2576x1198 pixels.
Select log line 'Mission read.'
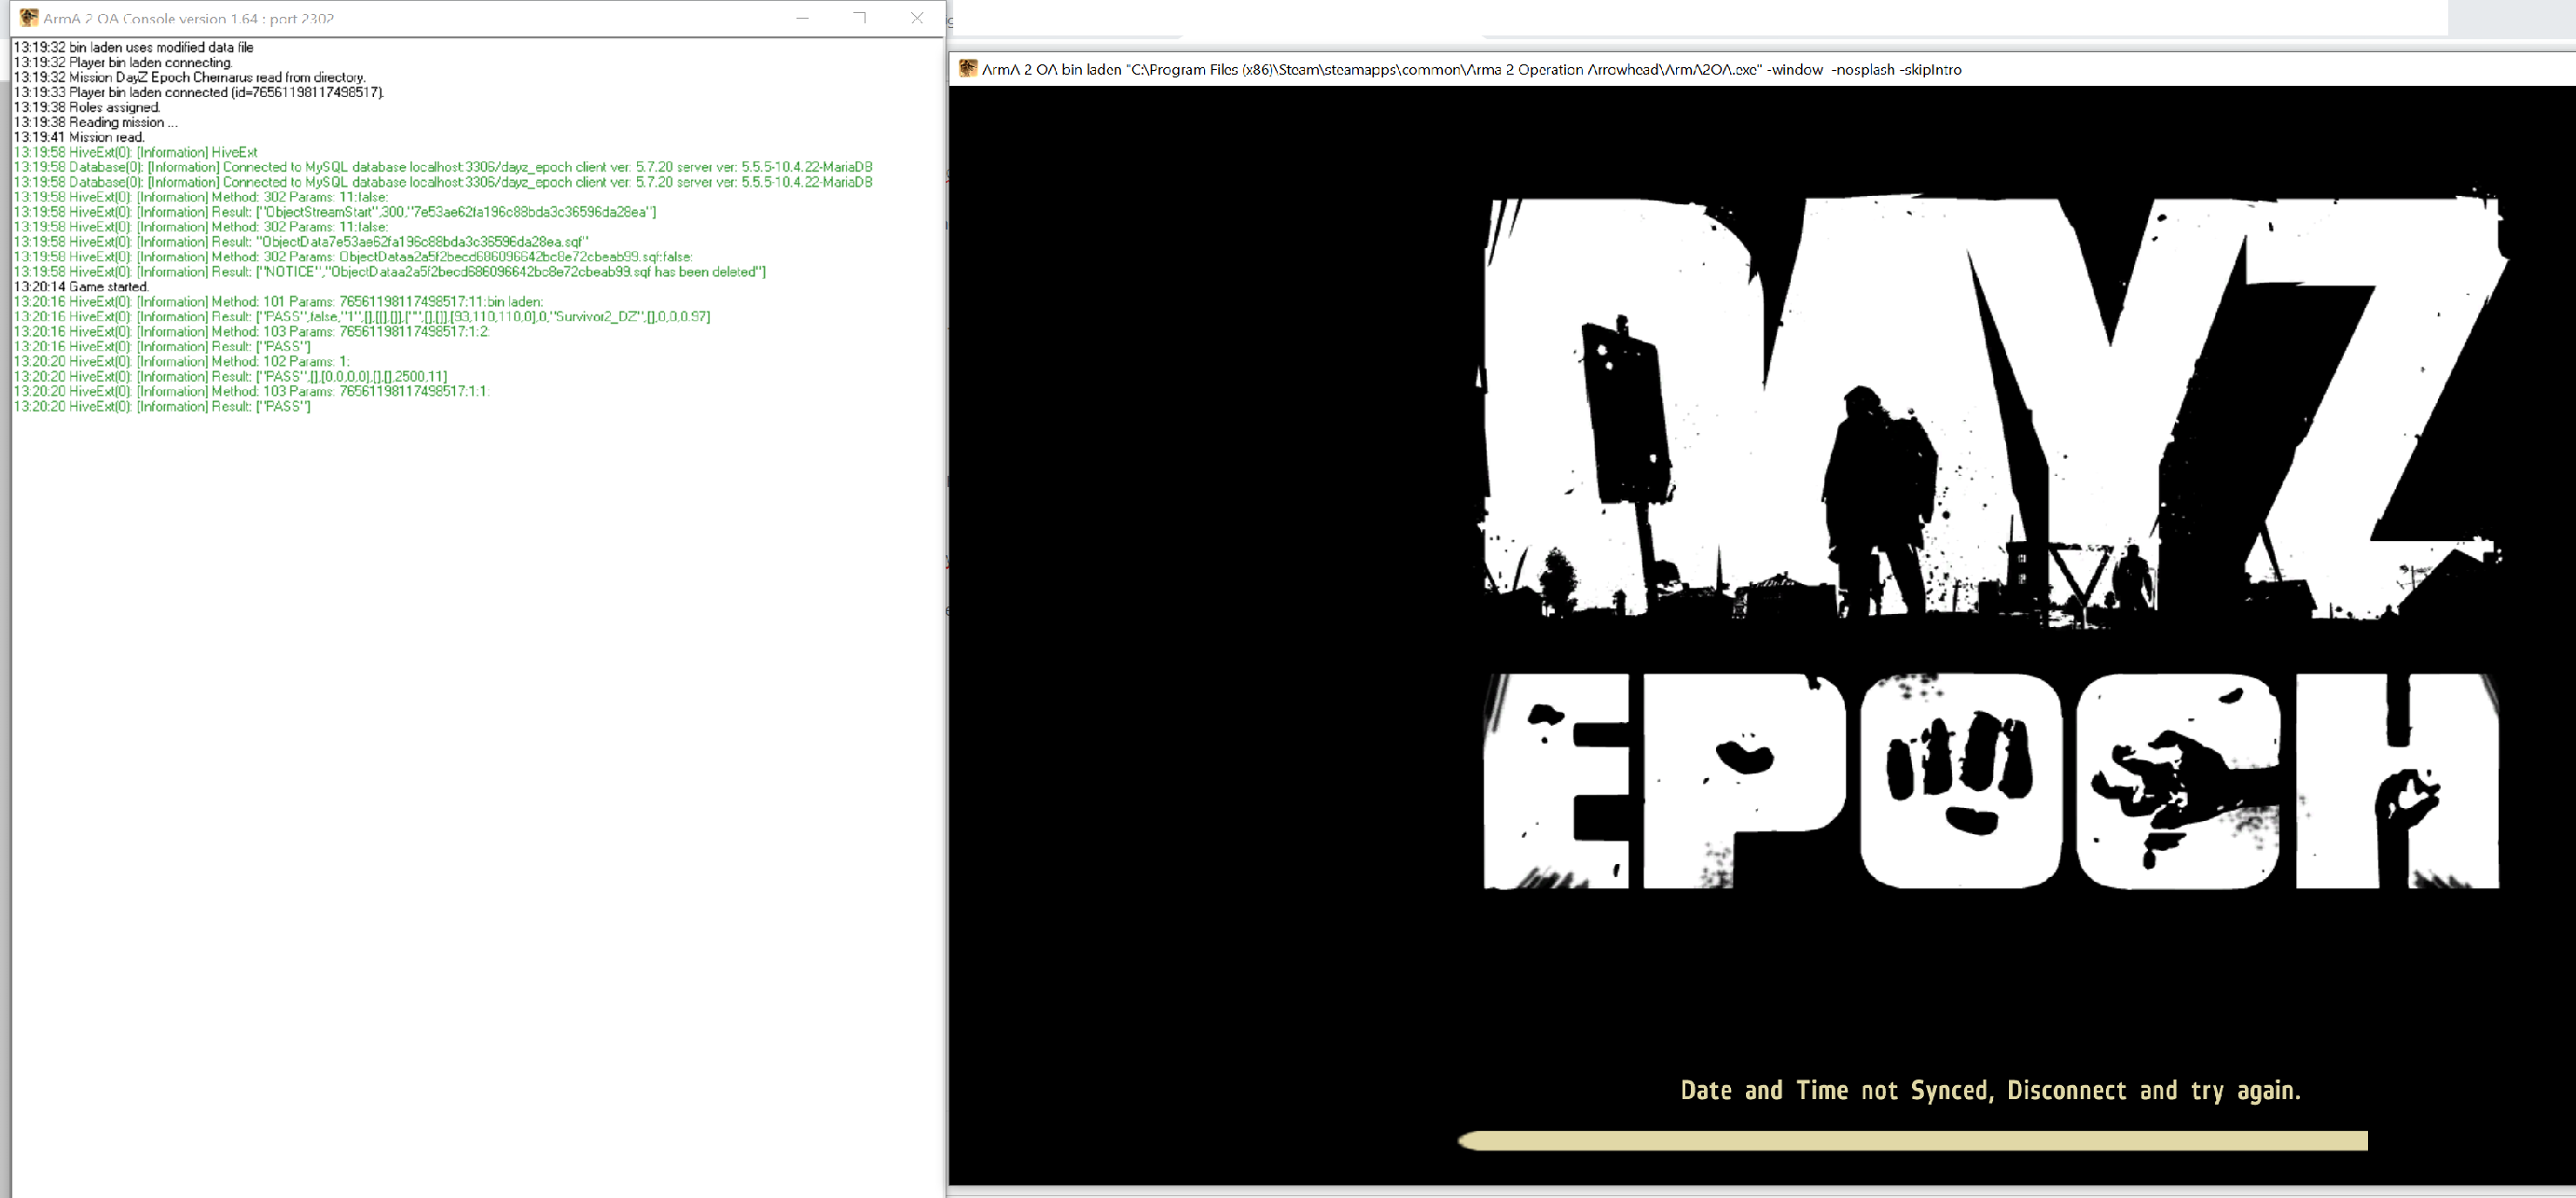[79, 137]
